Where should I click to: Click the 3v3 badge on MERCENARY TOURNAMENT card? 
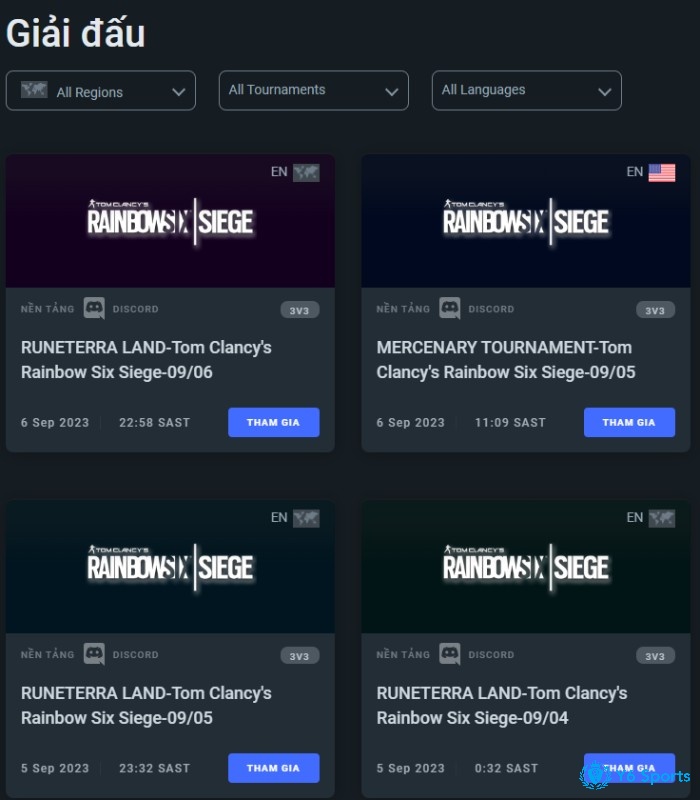tap(656, 310)
